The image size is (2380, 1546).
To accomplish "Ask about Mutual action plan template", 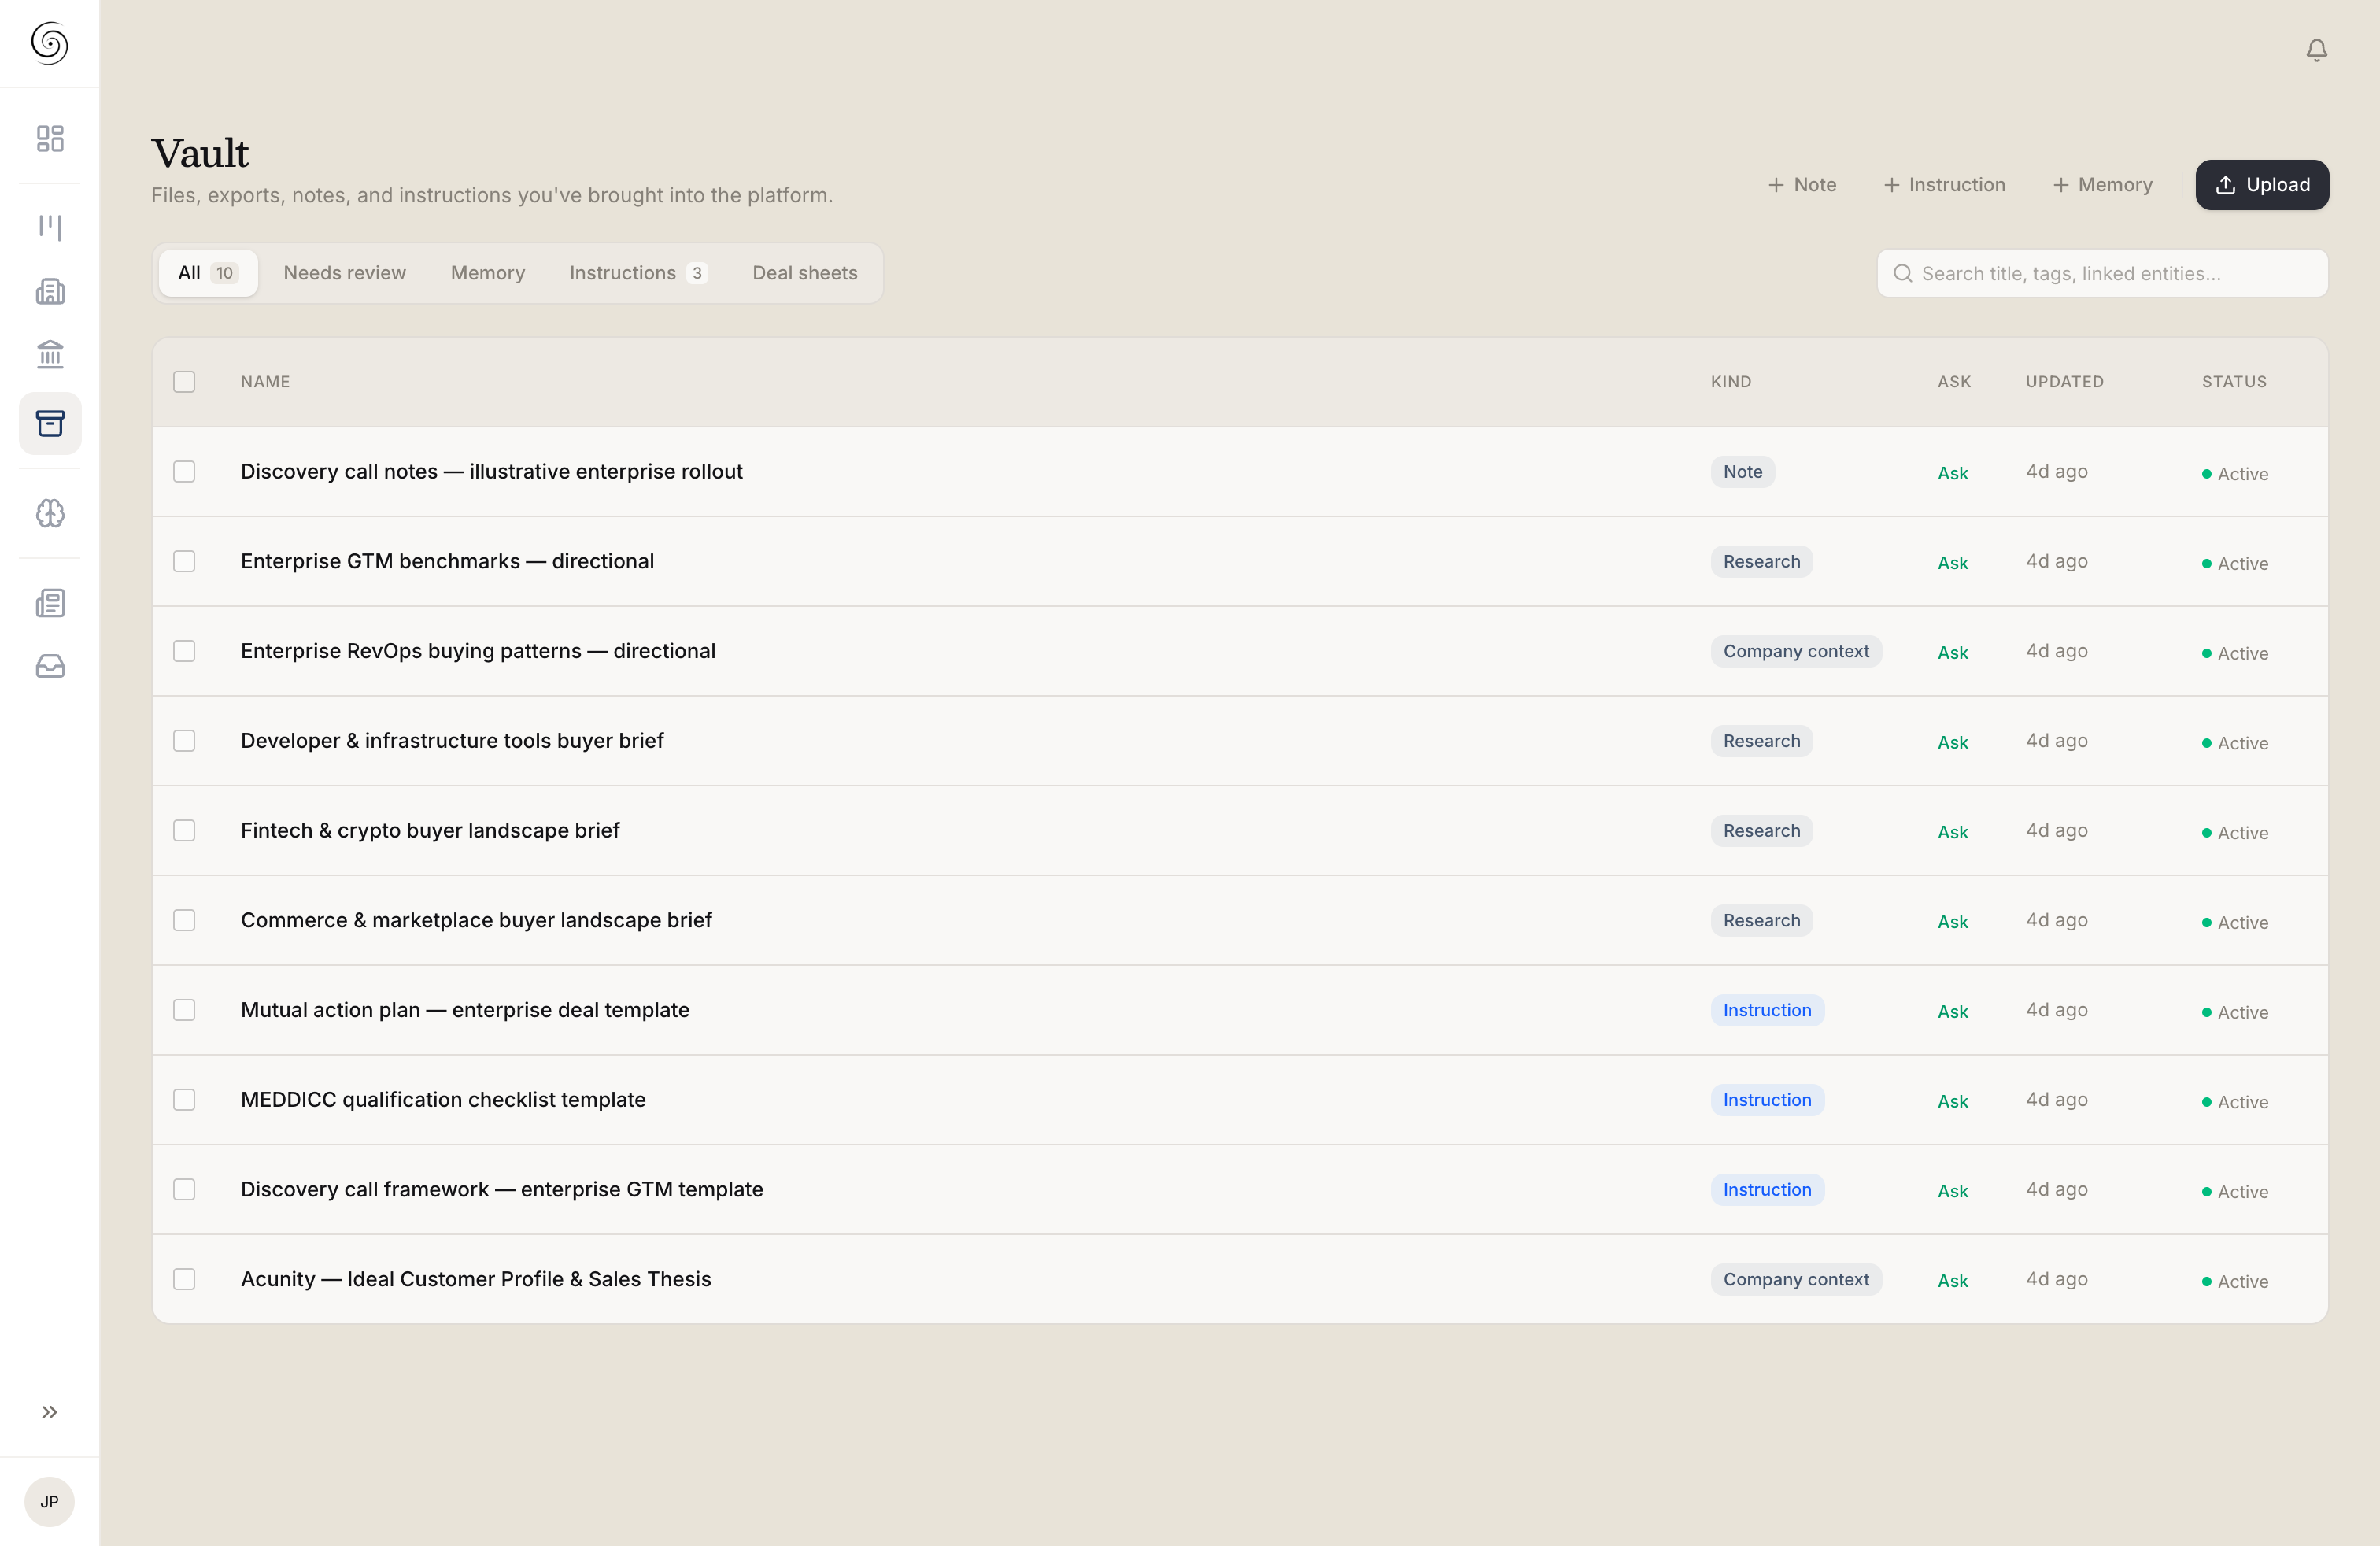I will pyautogui.click(x=1952, y=1012).
